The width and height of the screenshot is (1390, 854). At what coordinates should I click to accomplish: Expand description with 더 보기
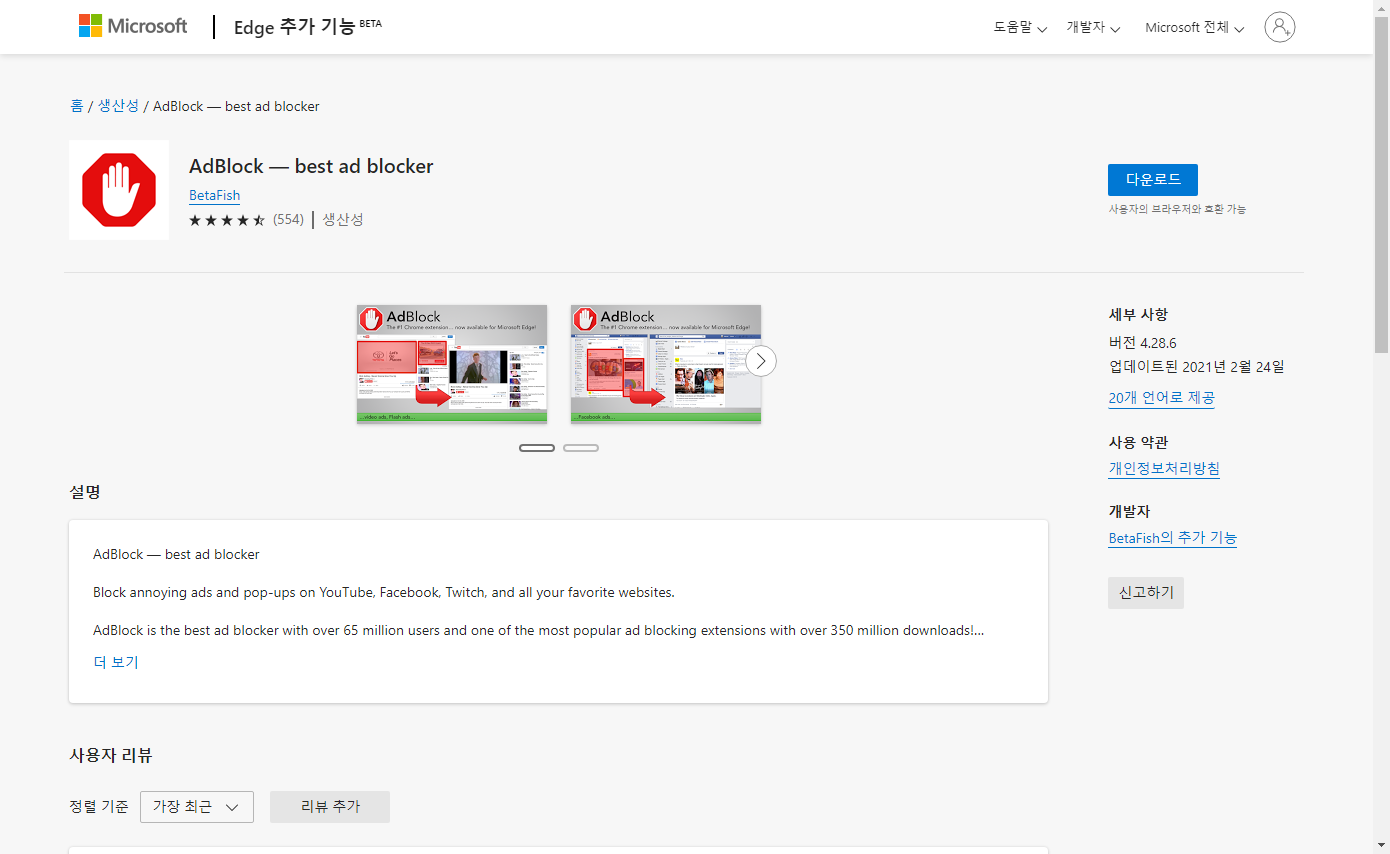tap(116, 662)
